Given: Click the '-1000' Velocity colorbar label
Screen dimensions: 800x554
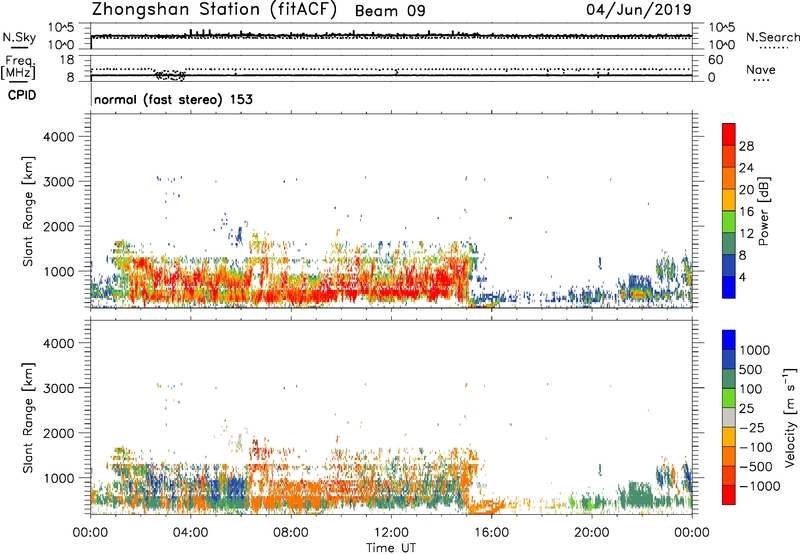Looking at the screenshot, I should (x=759, y=486).
